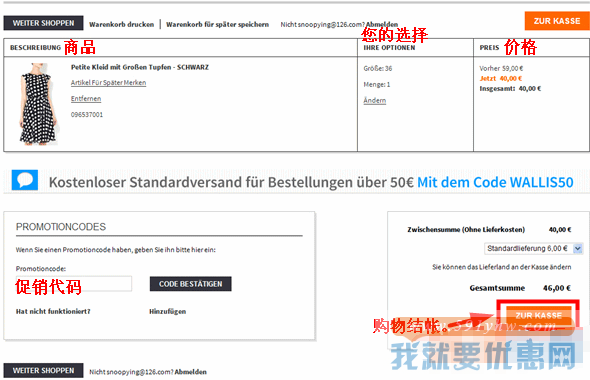The height and width of the screenshot is (380, 590).
Task: Click the IHRE OPTIONEN column header
Action: tap(389, 48)
